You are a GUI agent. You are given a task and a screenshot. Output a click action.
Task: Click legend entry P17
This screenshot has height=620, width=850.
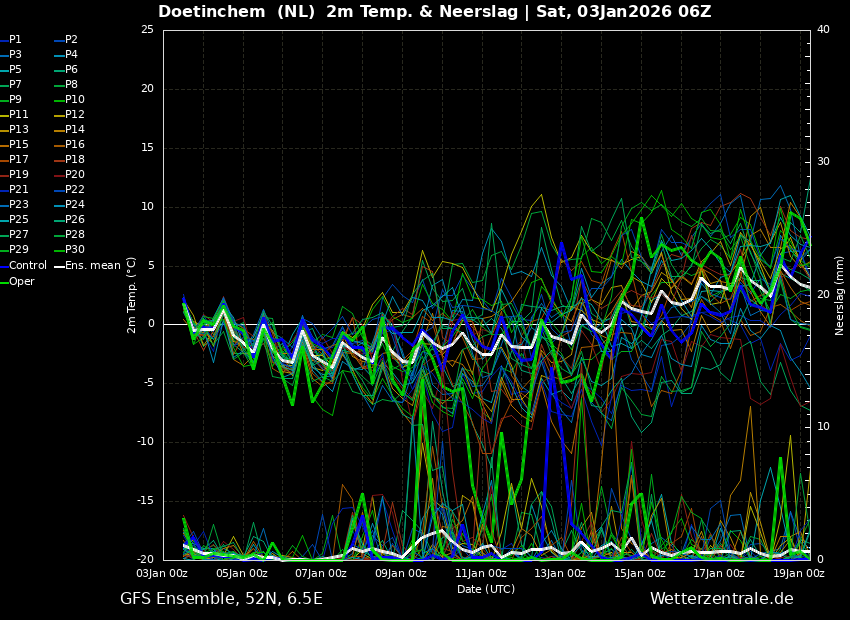coord(14,159)
